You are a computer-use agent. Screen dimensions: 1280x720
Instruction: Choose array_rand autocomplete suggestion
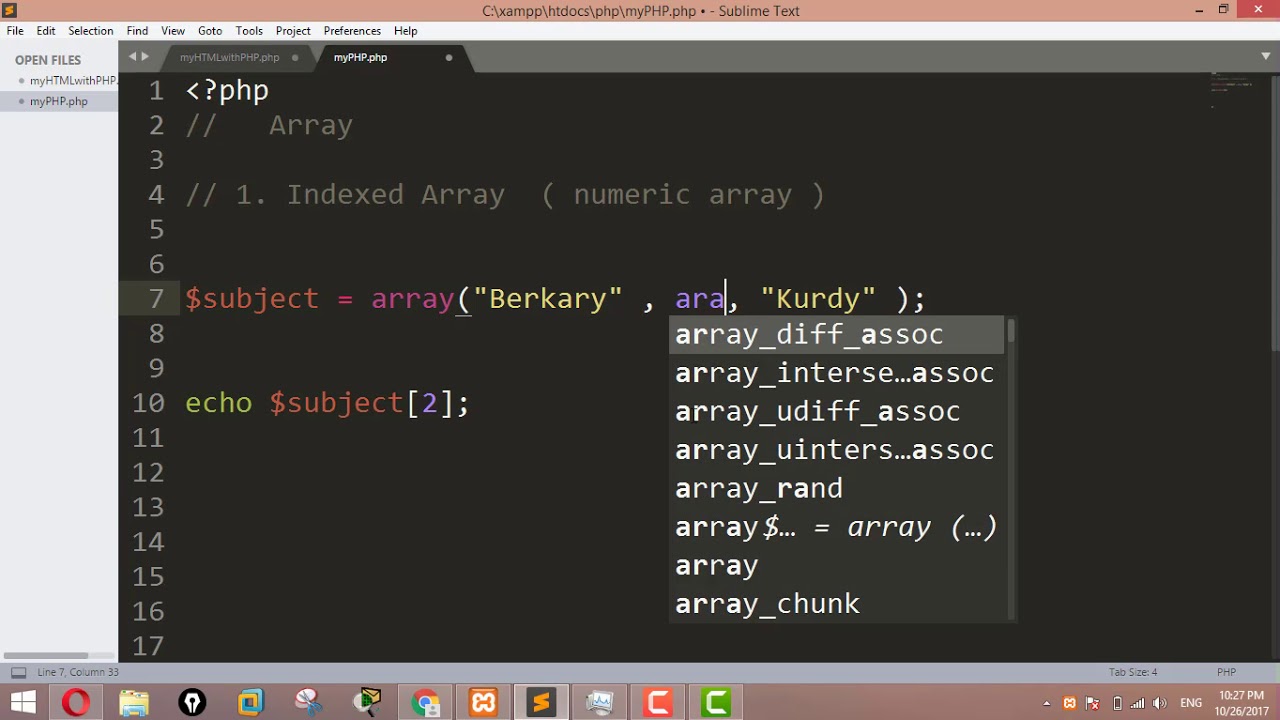click(x=837, y=488)
